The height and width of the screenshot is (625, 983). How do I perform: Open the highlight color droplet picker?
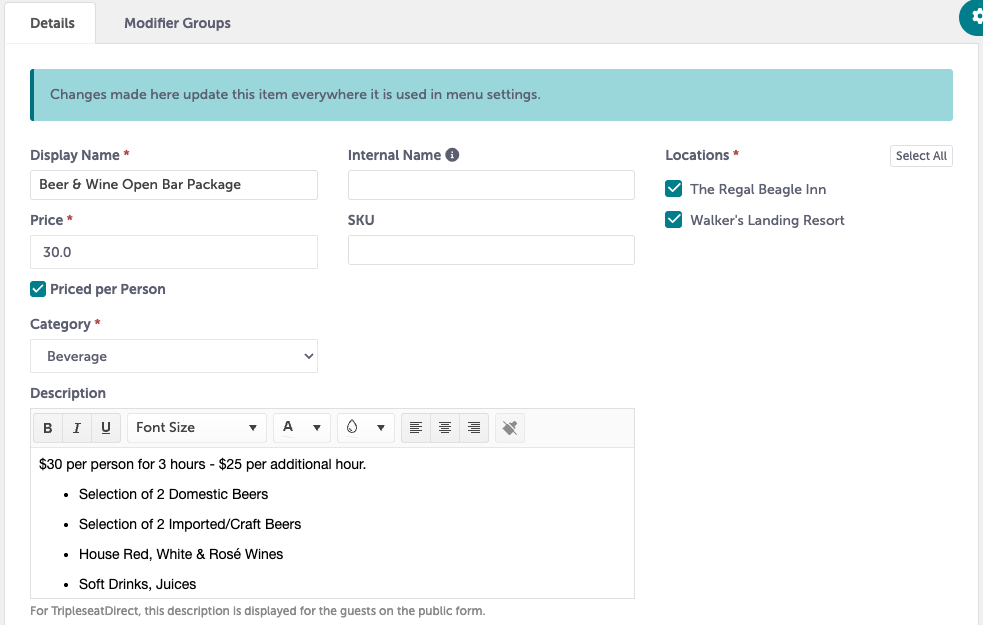[365, 428]
